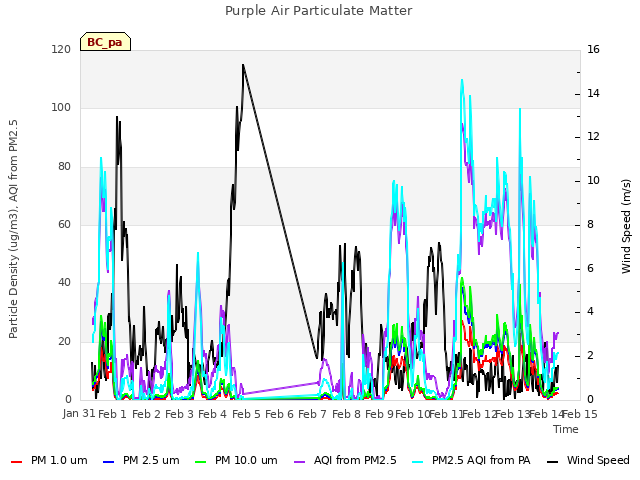
Task: Click the Particle Density y-axis label
Action: (13, 229)
